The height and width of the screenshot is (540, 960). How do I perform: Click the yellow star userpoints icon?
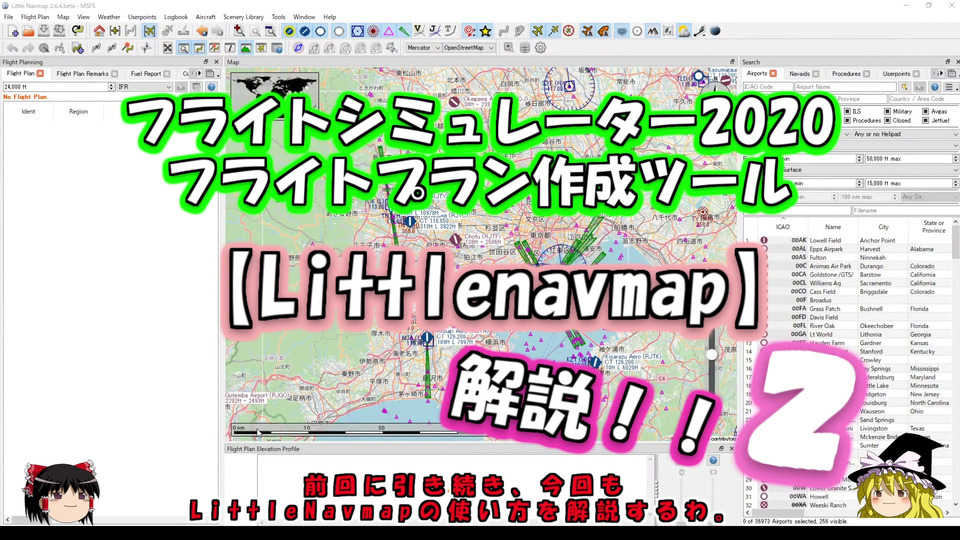[x=486, y=31]
